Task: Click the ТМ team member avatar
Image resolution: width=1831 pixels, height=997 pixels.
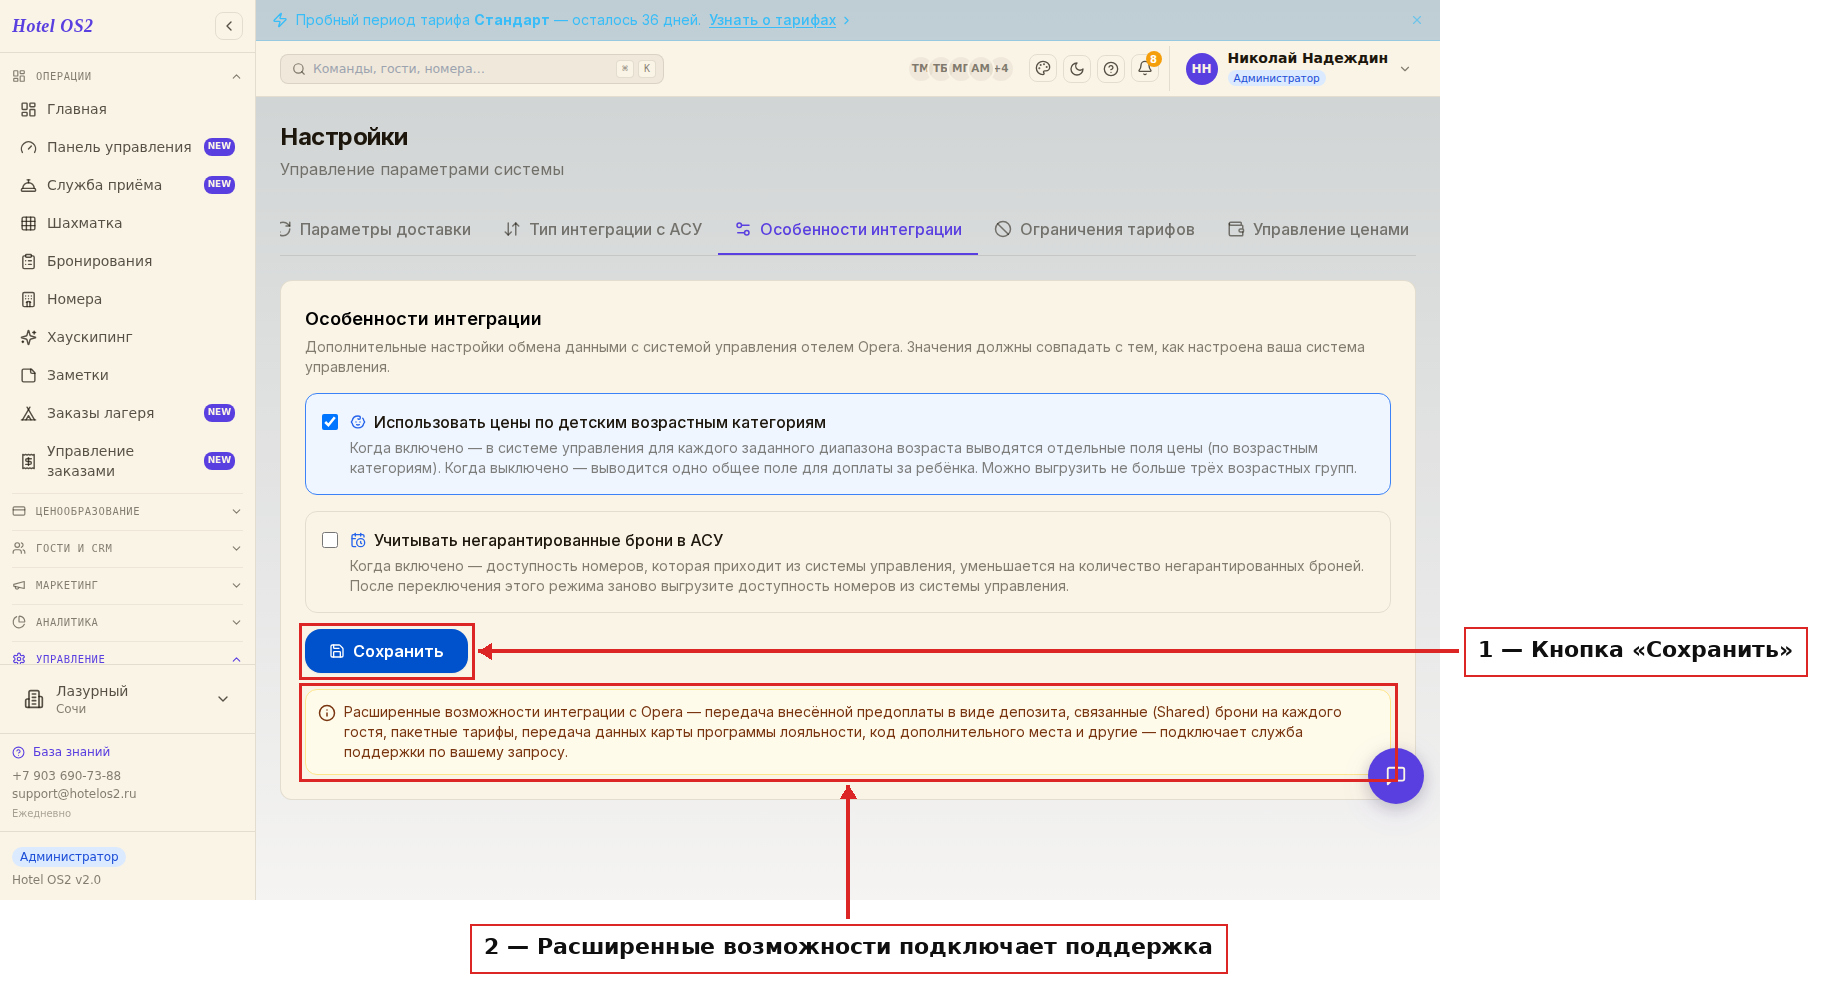Action: point(919,69)
